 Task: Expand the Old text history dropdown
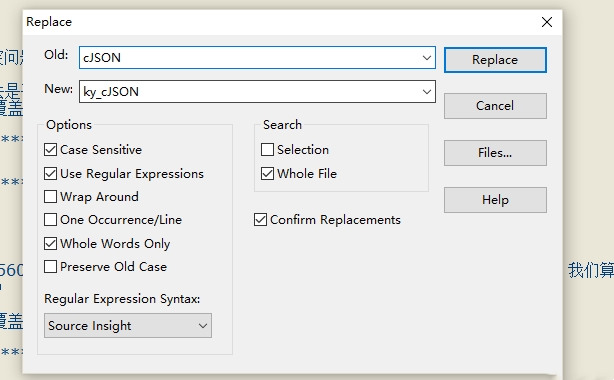coord(427,58)
